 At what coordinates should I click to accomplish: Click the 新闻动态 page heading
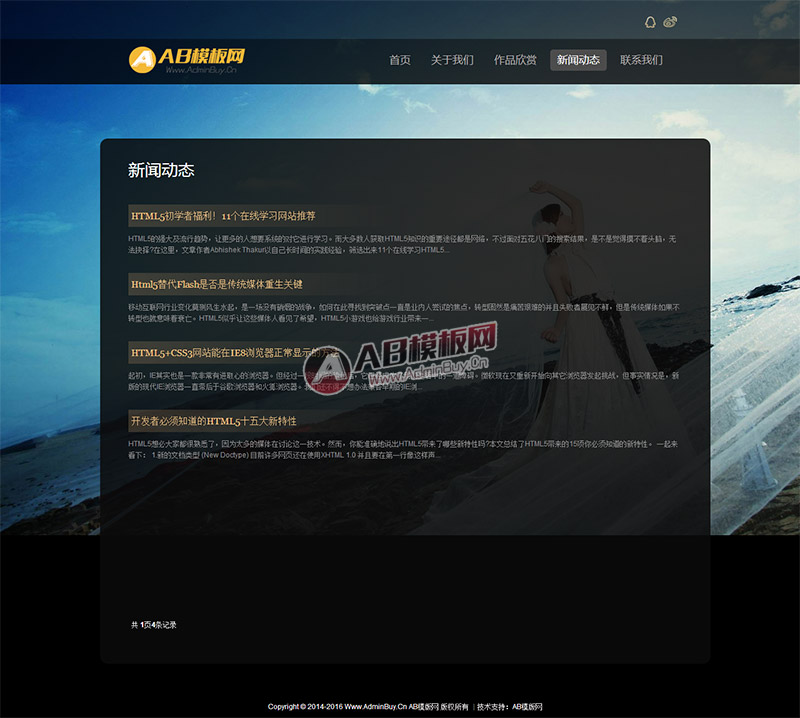click(x=161, y=170)
